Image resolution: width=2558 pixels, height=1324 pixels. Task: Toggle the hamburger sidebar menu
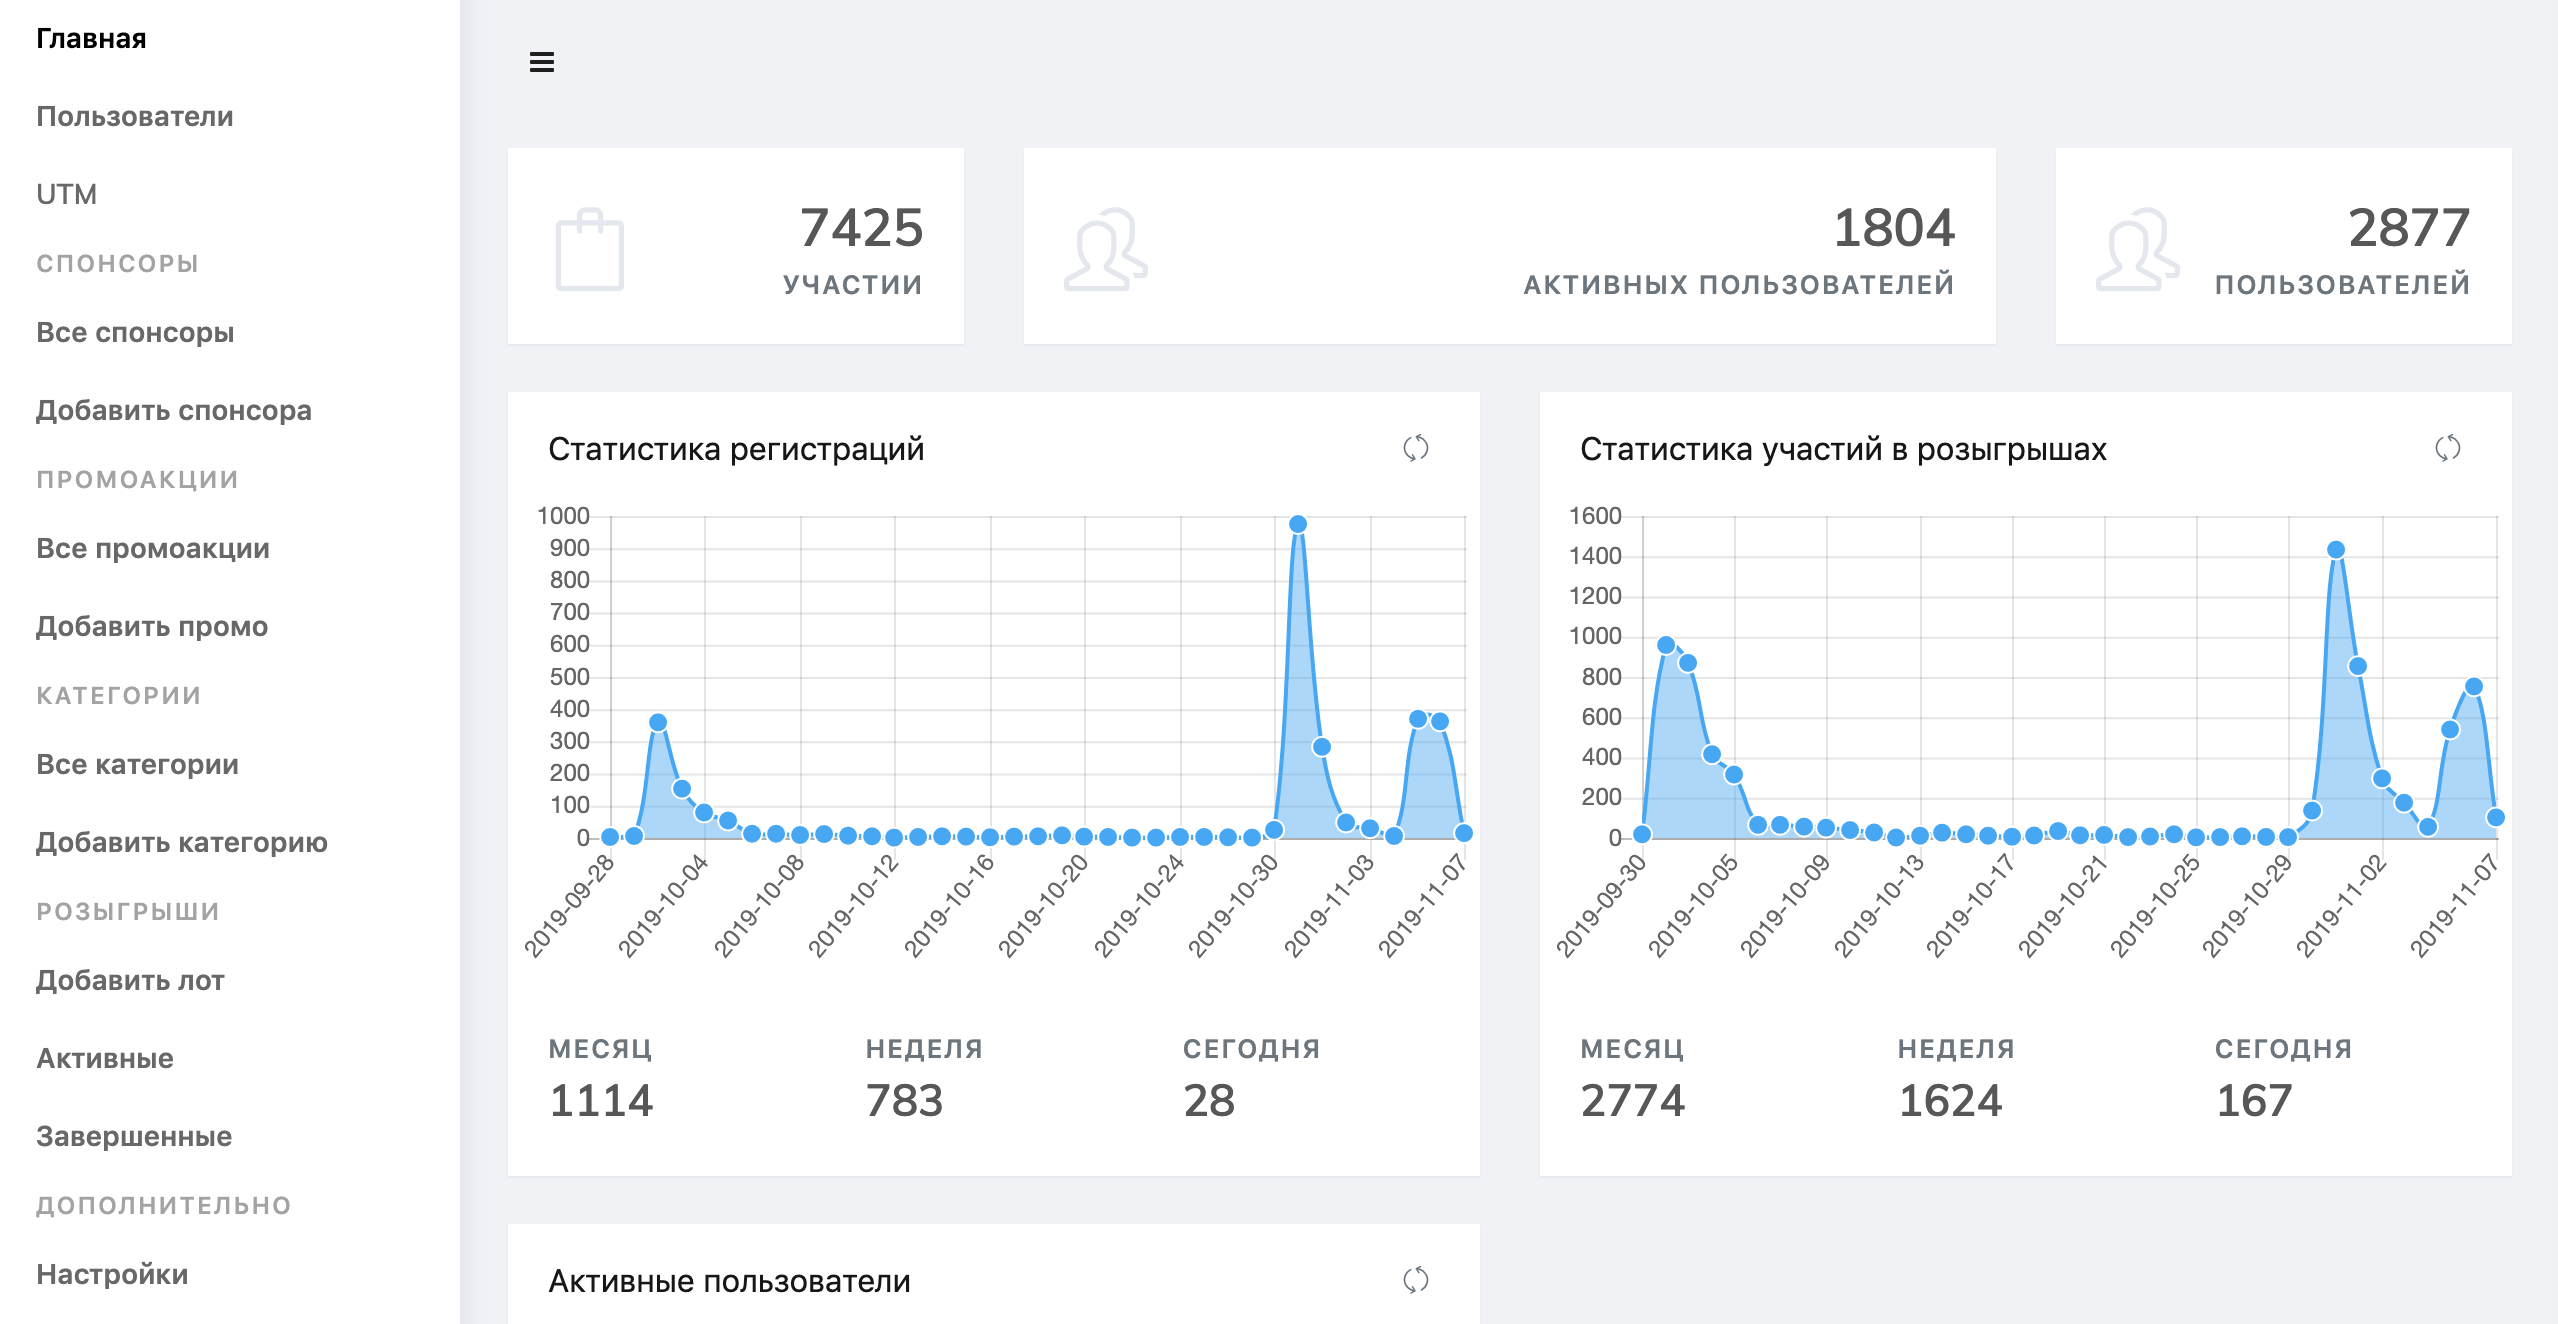pyautogui.click(x=541, y=62)
